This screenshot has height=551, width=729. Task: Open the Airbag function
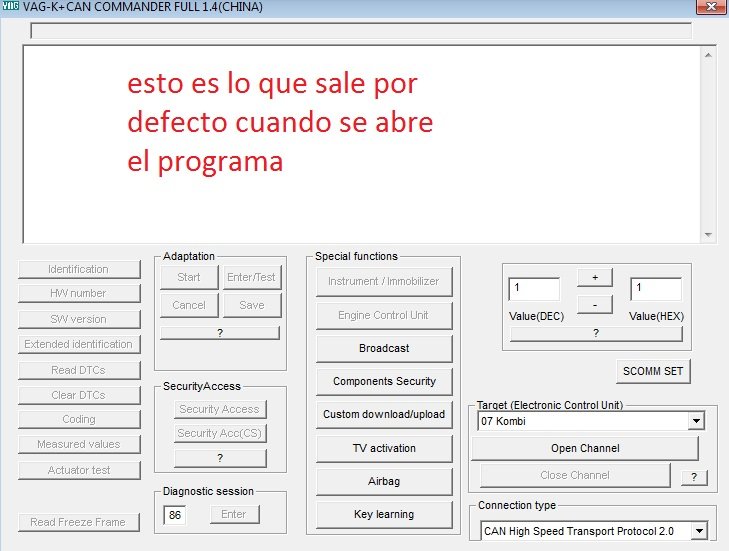tap(384, 482)
